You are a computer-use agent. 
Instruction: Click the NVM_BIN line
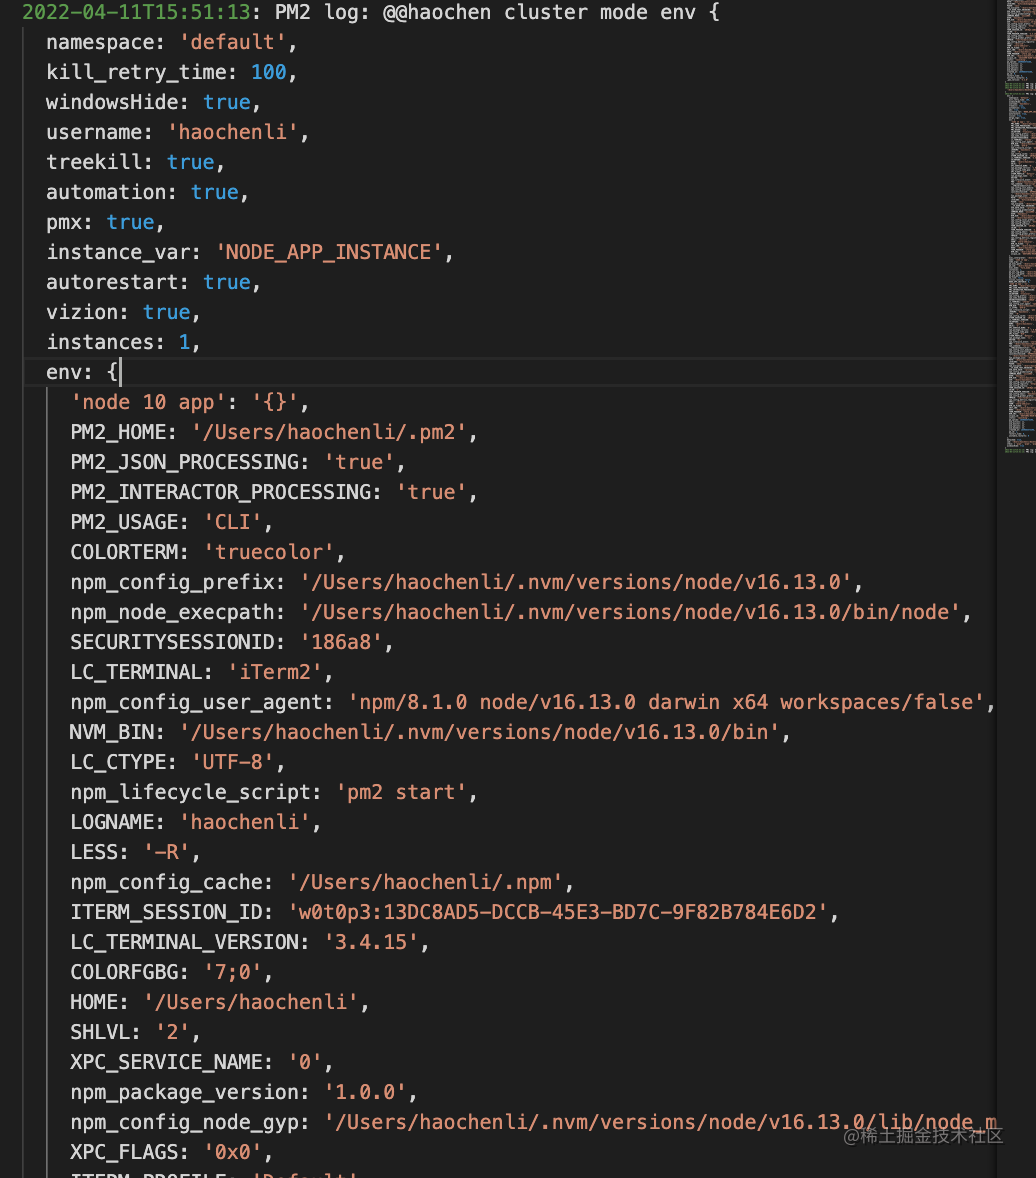pos(430,732)
